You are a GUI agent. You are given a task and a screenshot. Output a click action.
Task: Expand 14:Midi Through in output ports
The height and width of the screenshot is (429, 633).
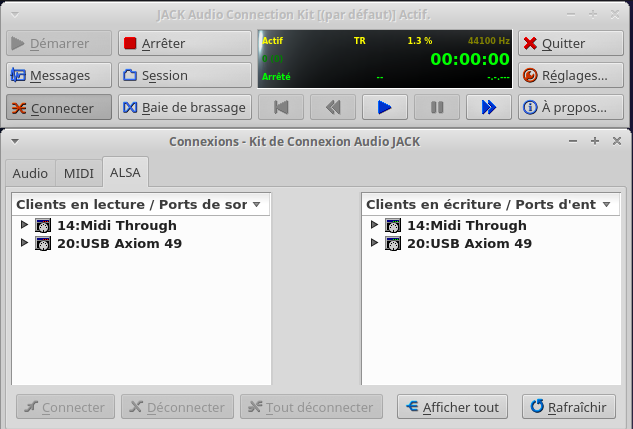pos(25,225)
